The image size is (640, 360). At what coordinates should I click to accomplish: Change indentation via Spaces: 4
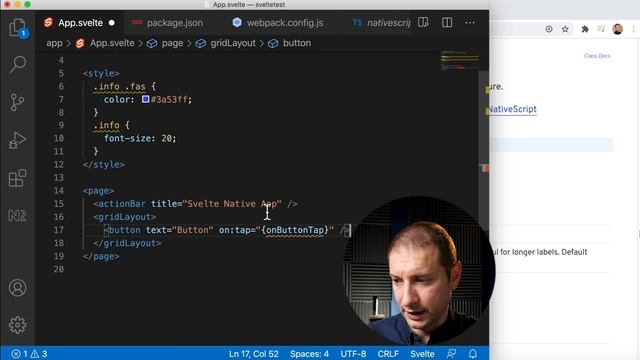(x=309, y=354)
